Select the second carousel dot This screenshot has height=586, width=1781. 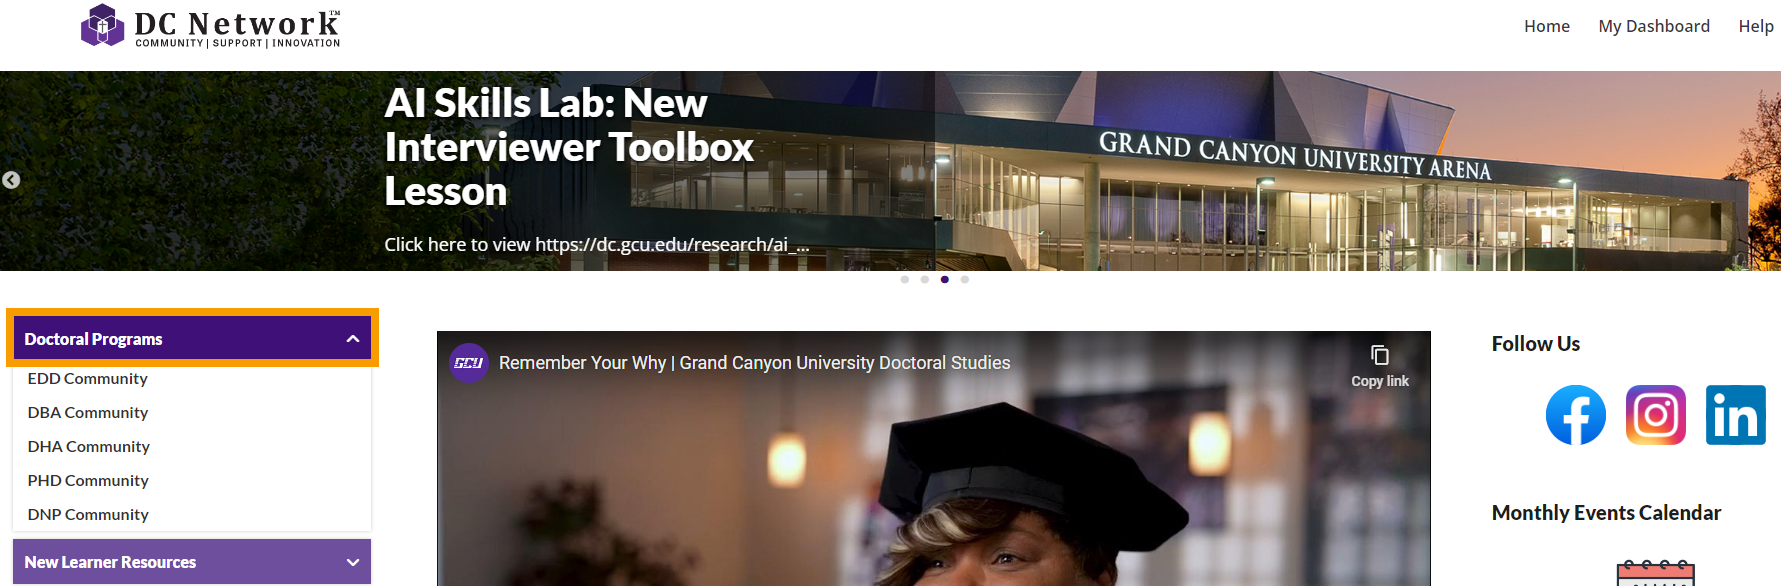925,280
